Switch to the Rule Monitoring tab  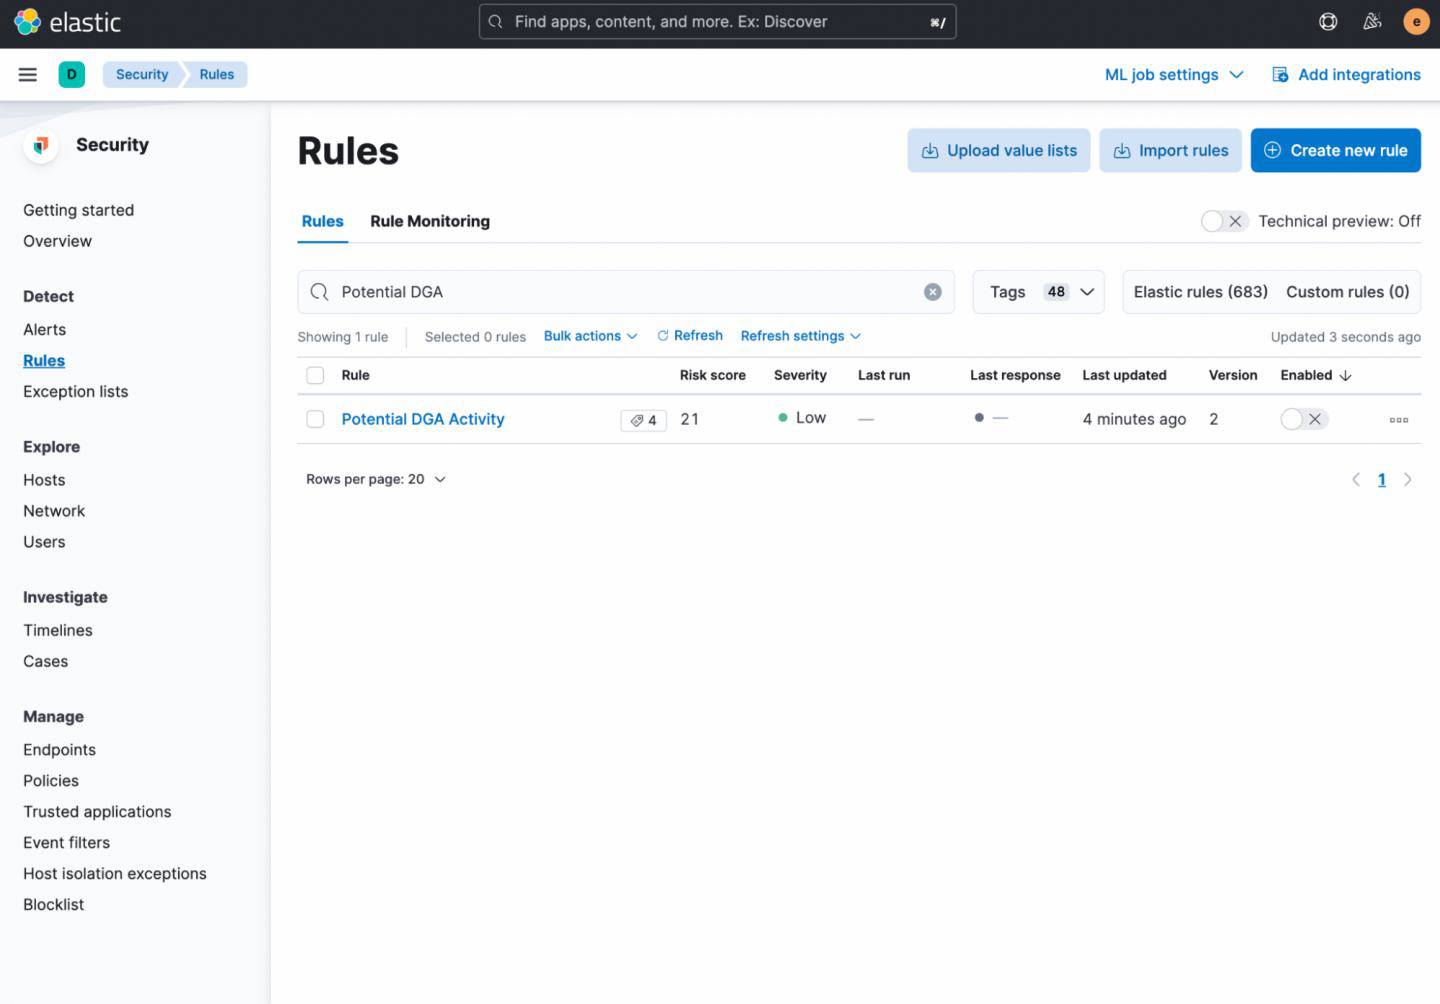[430, 221]
